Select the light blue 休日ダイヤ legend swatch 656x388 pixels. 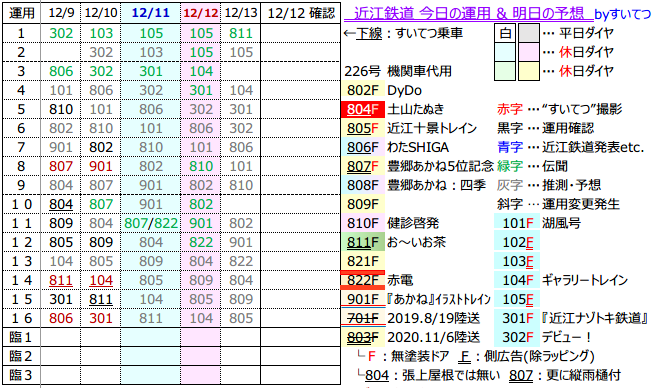[505, 52]
